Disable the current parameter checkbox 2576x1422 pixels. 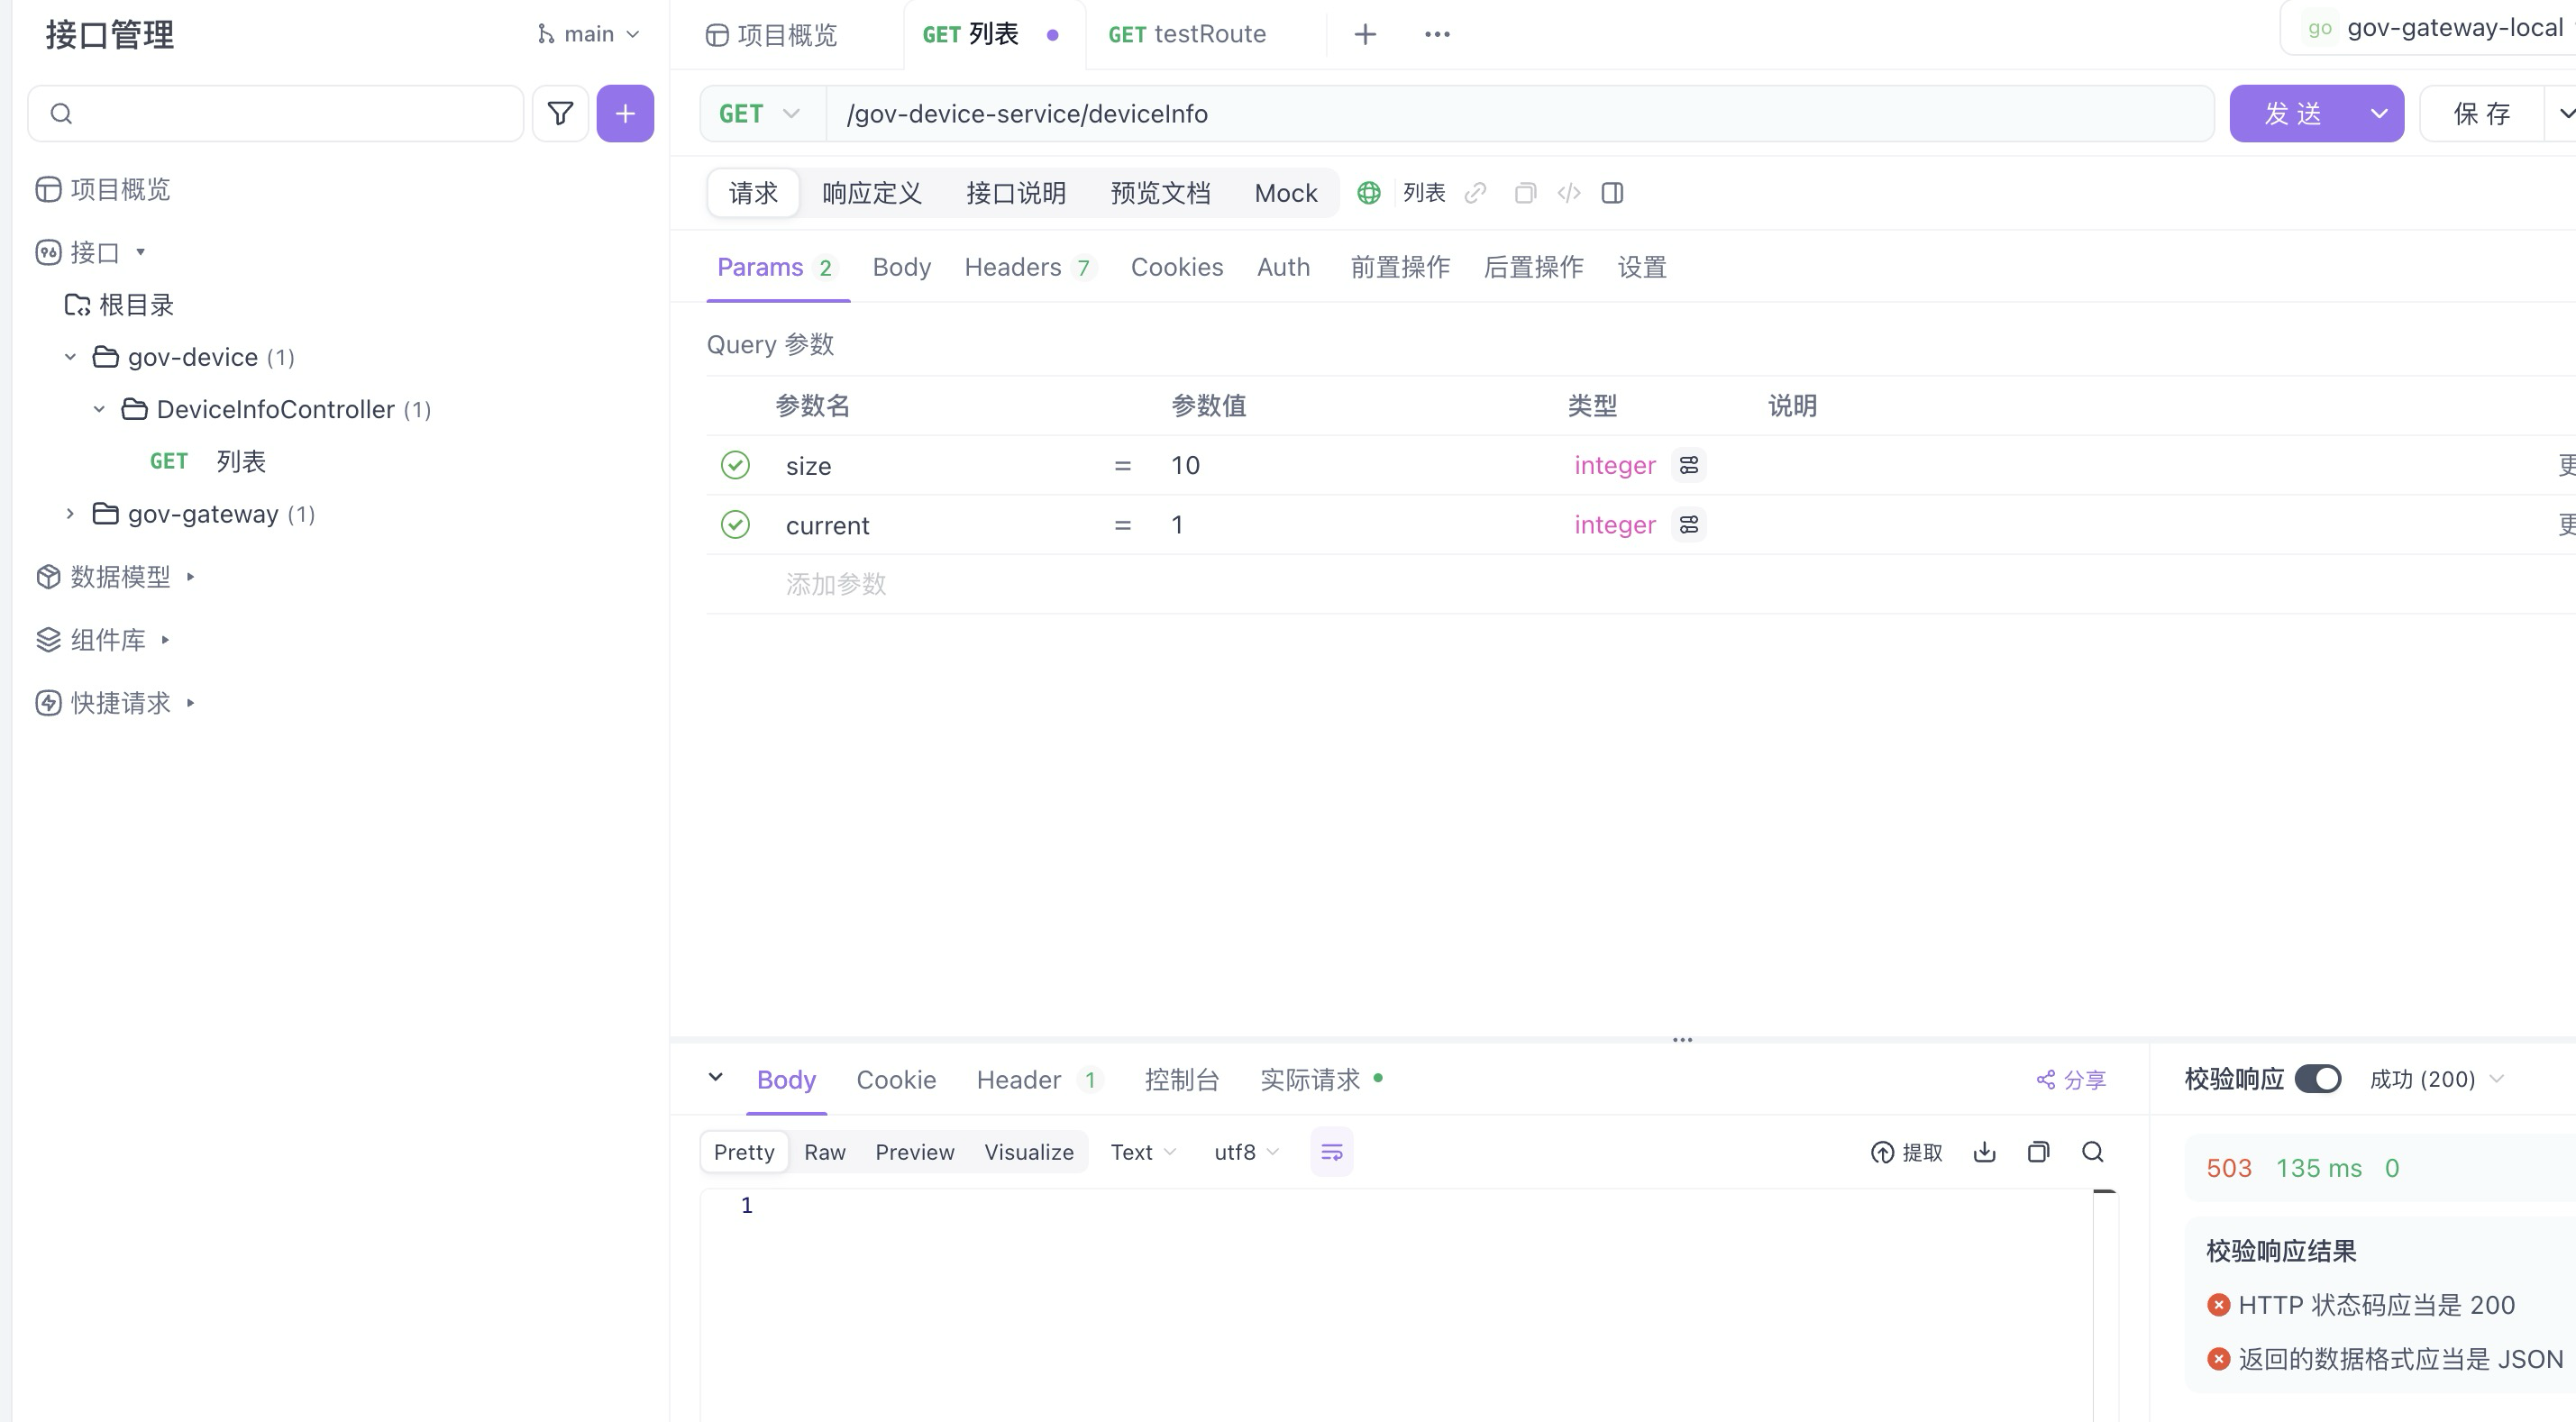point(735,525)
